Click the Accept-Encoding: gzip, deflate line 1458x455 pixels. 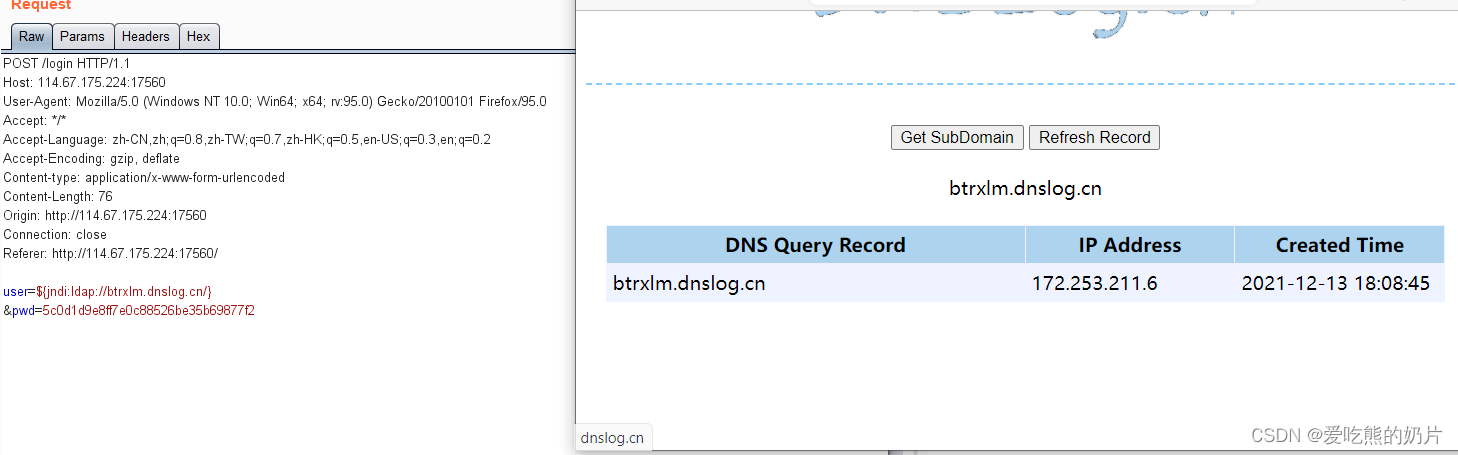91,159
